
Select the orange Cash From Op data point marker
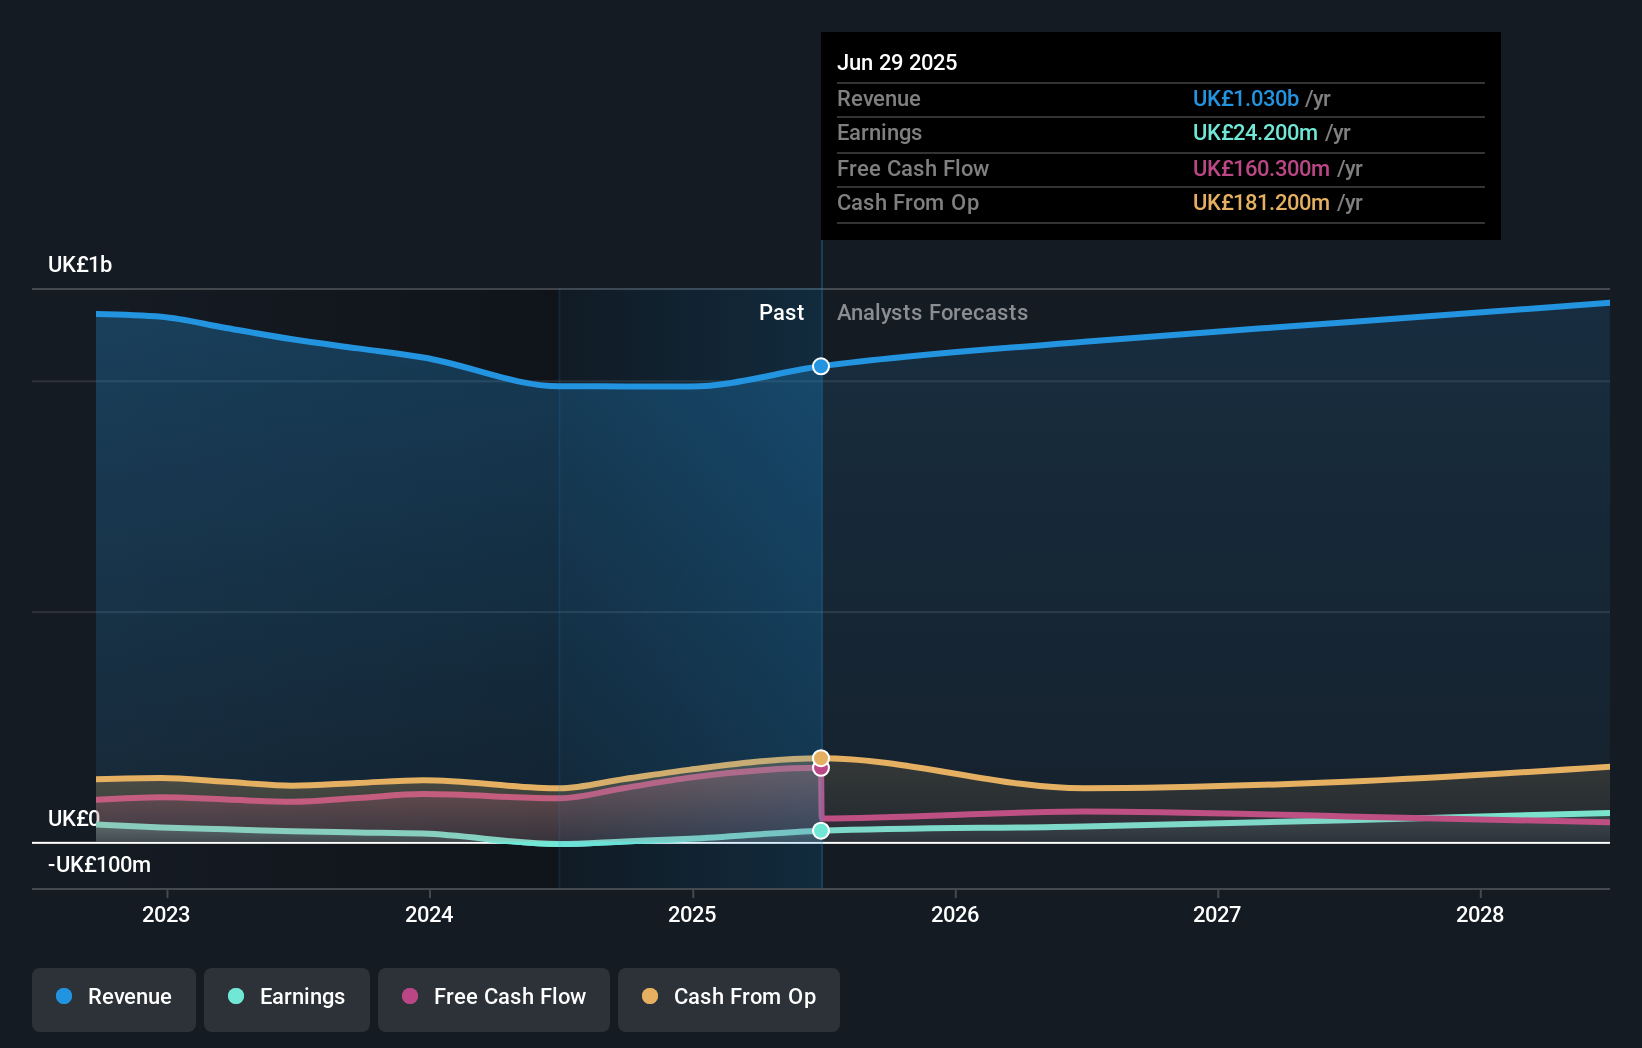tap(821, 757)
